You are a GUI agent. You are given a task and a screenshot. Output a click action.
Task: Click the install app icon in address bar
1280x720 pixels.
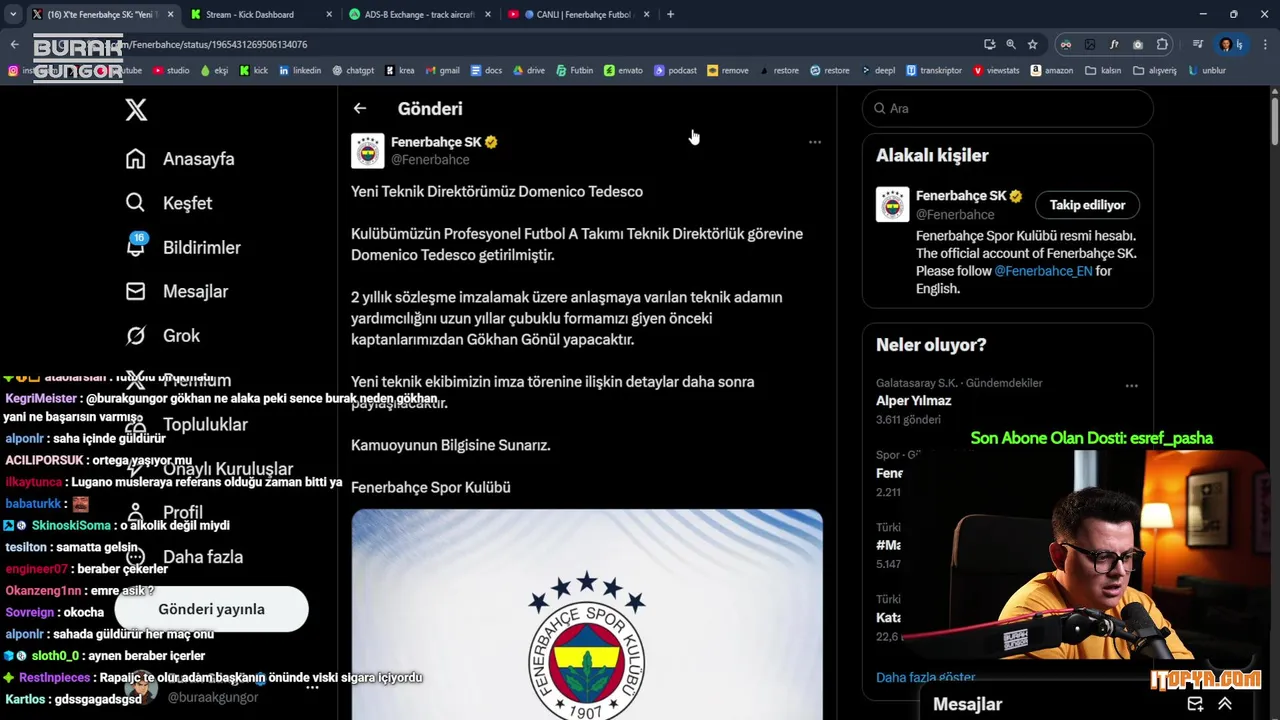pyautogui.click(x=990, y=44)
